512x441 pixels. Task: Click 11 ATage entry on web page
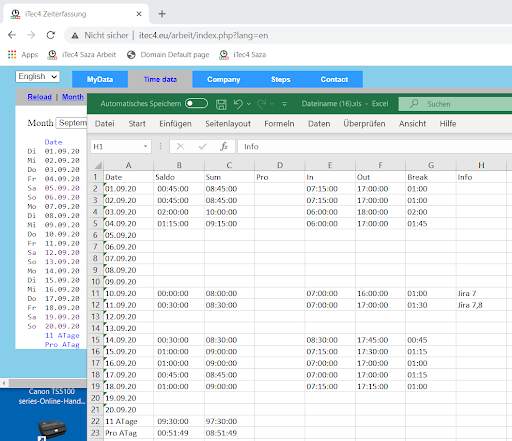[62, 335]
